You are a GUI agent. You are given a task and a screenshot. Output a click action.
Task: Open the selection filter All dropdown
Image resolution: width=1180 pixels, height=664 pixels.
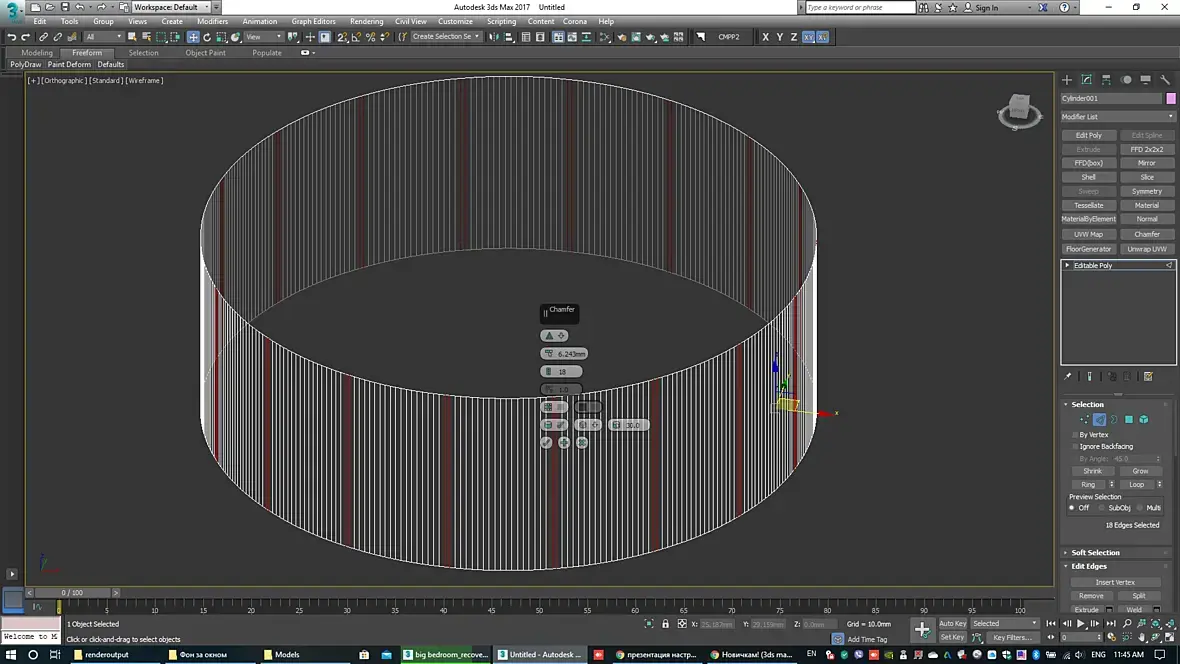point(103,37)
